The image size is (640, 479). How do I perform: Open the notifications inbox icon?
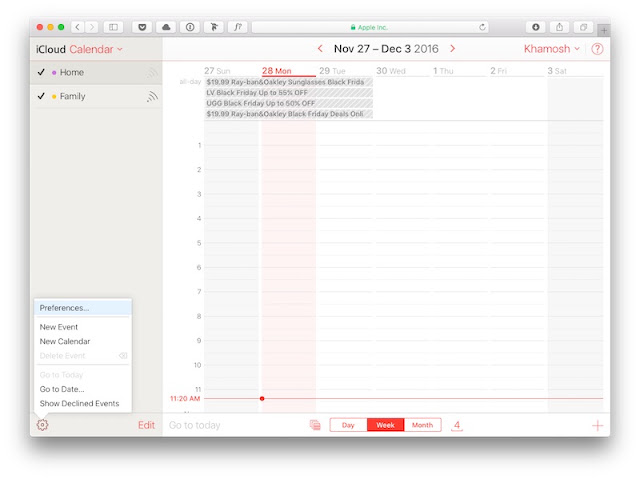315,425
